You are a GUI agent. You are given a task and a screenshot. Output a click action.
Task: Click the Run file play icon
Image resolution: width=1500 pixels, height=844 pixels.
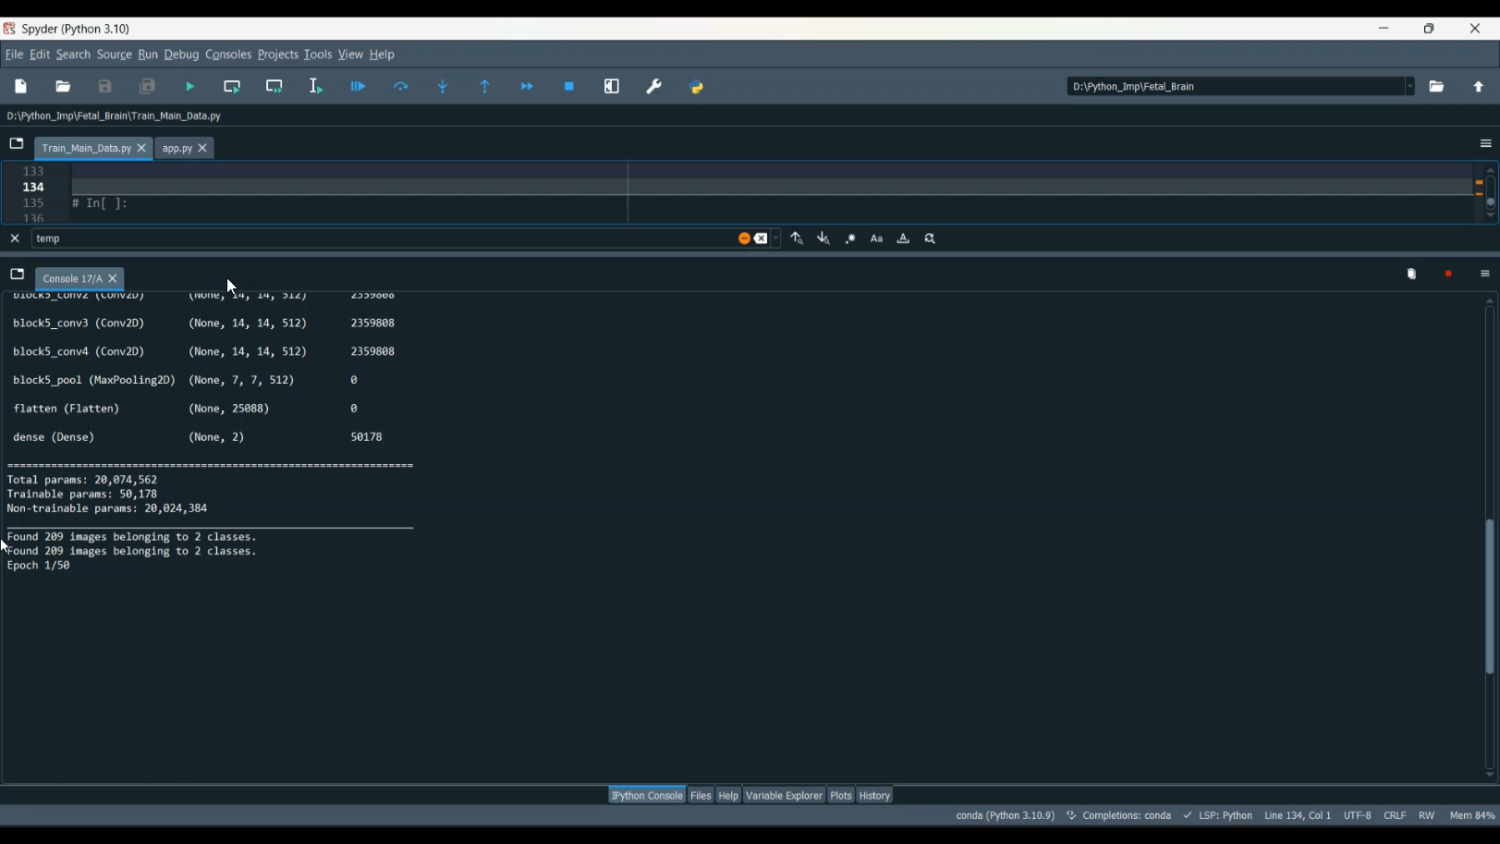(x=190, y=87)
